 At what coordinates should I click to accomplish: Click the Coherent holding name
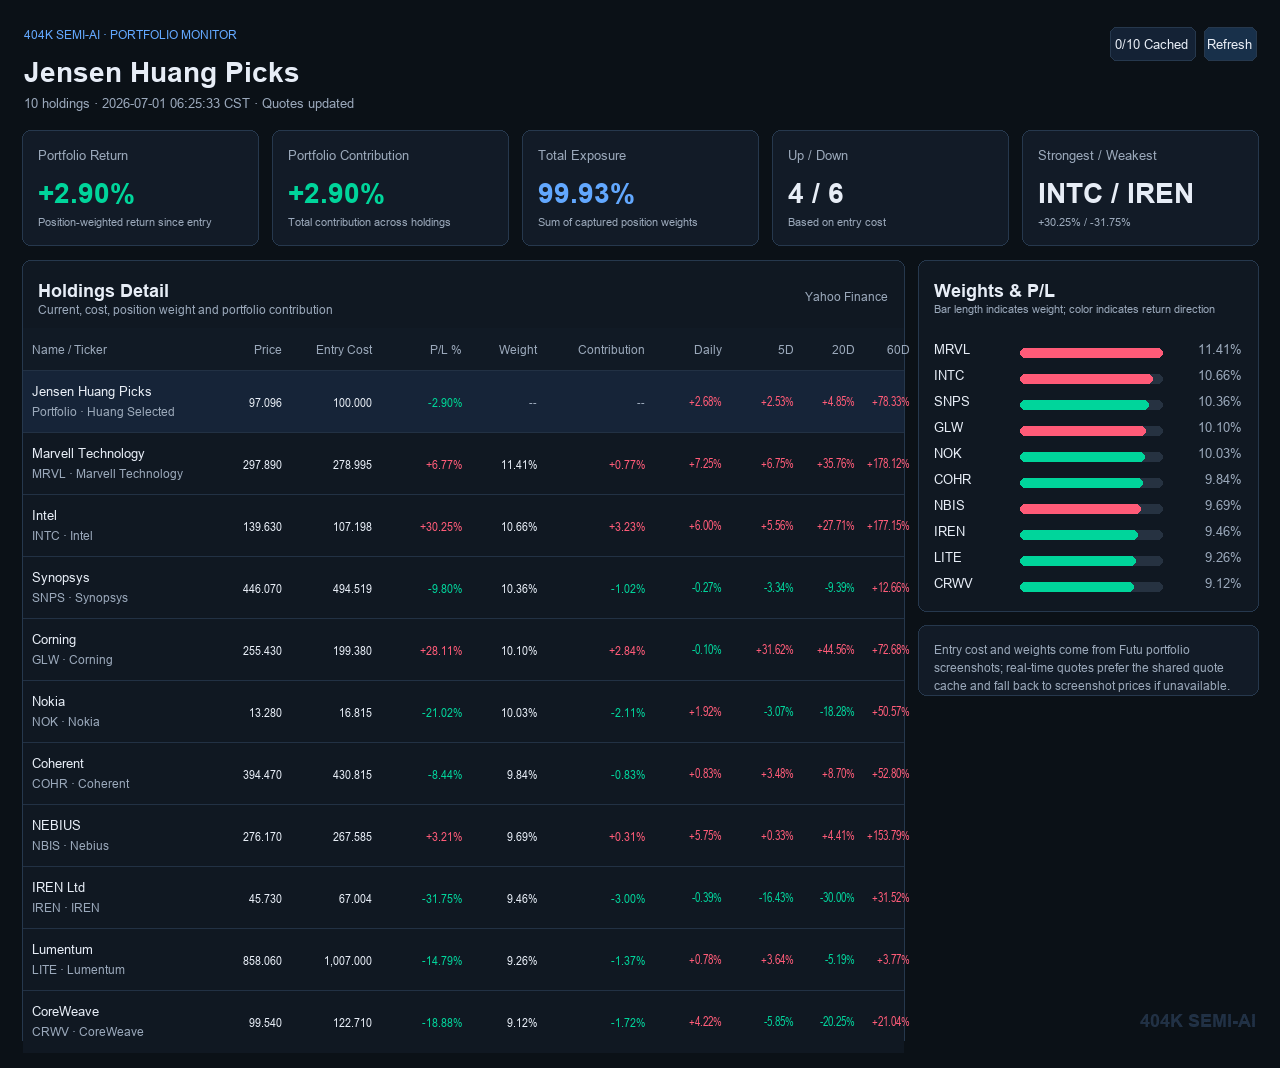pyautogui.click(x=58, y=764)
